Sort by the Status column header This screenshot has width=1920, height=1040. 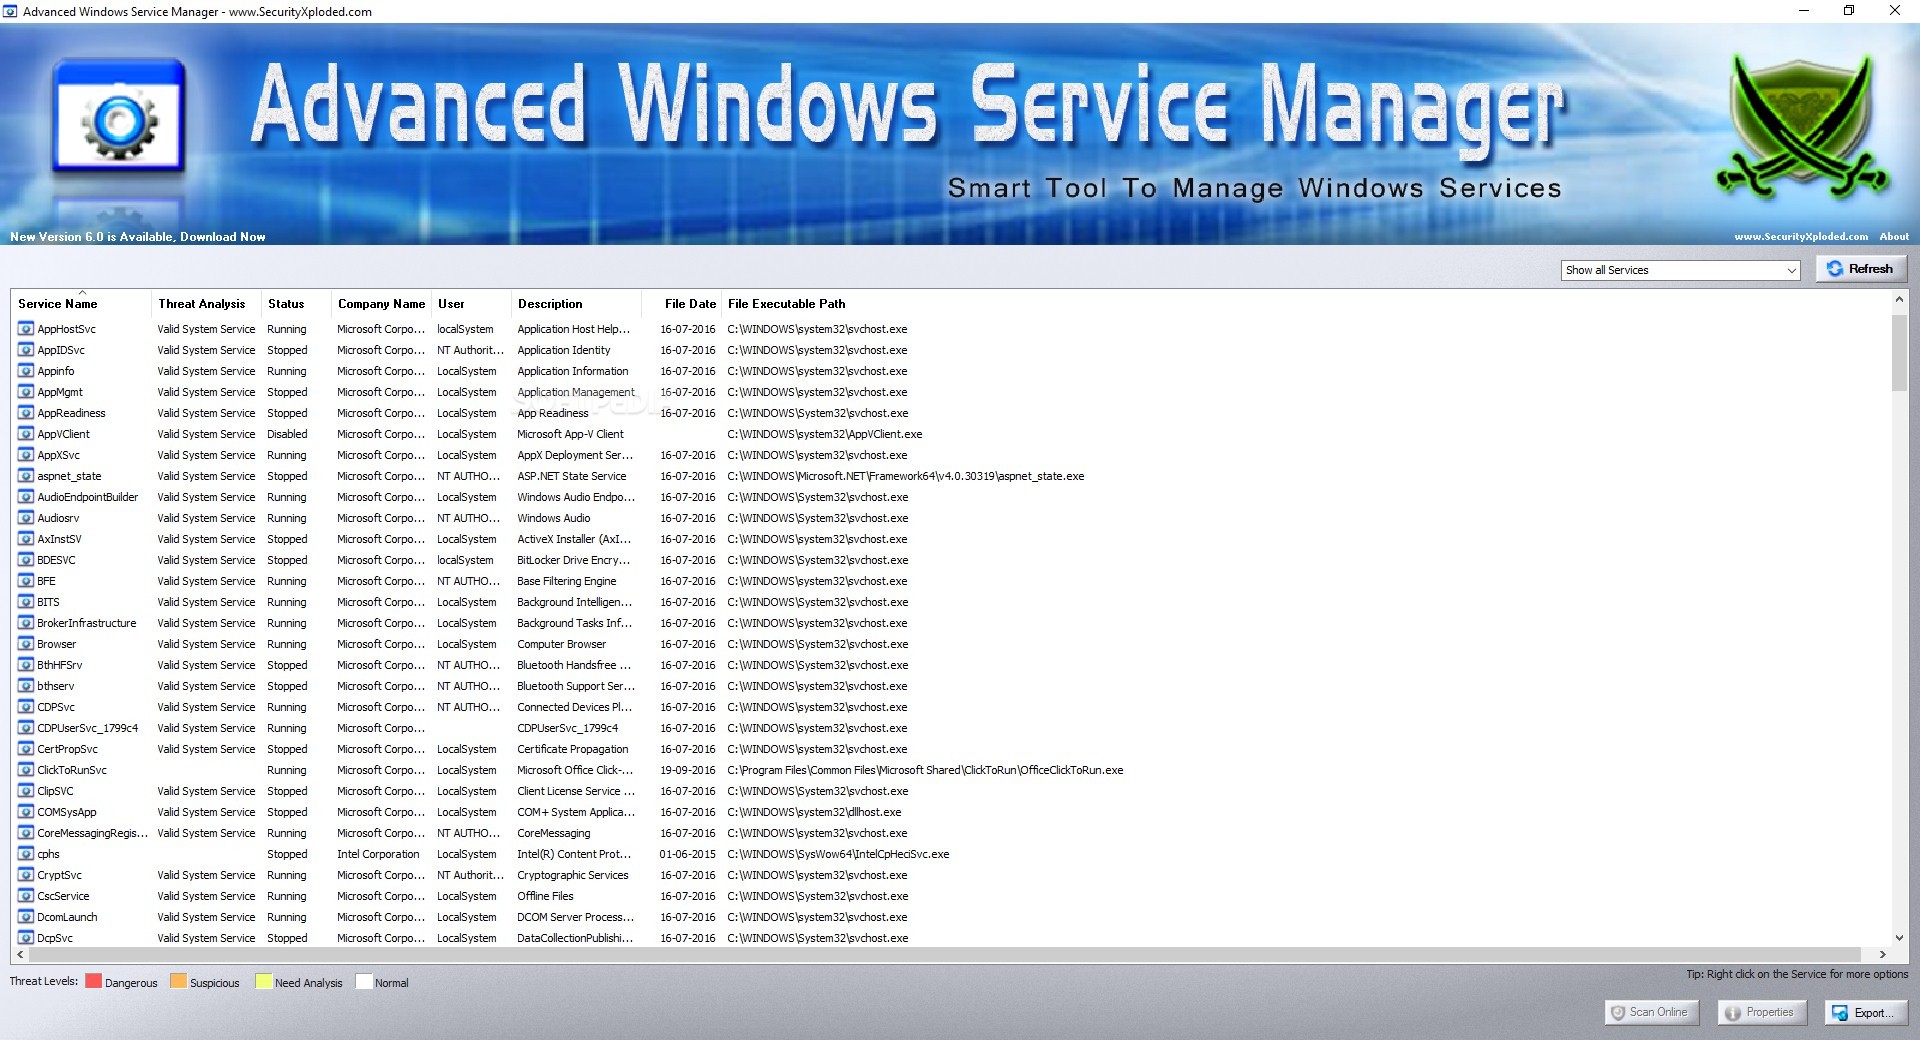point(295,304)
